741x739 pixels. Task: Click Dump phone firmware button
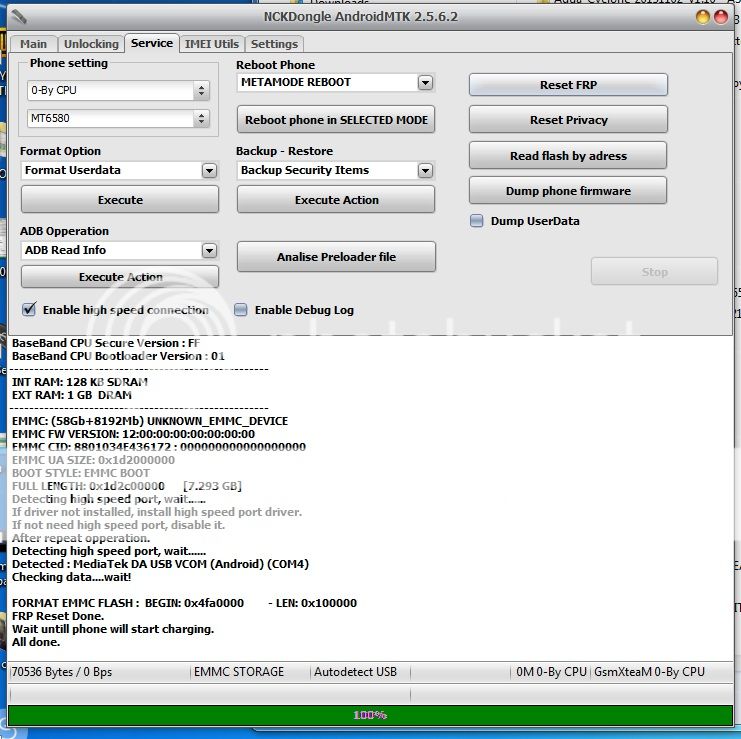pyautogui.click(x=568, y=191)
